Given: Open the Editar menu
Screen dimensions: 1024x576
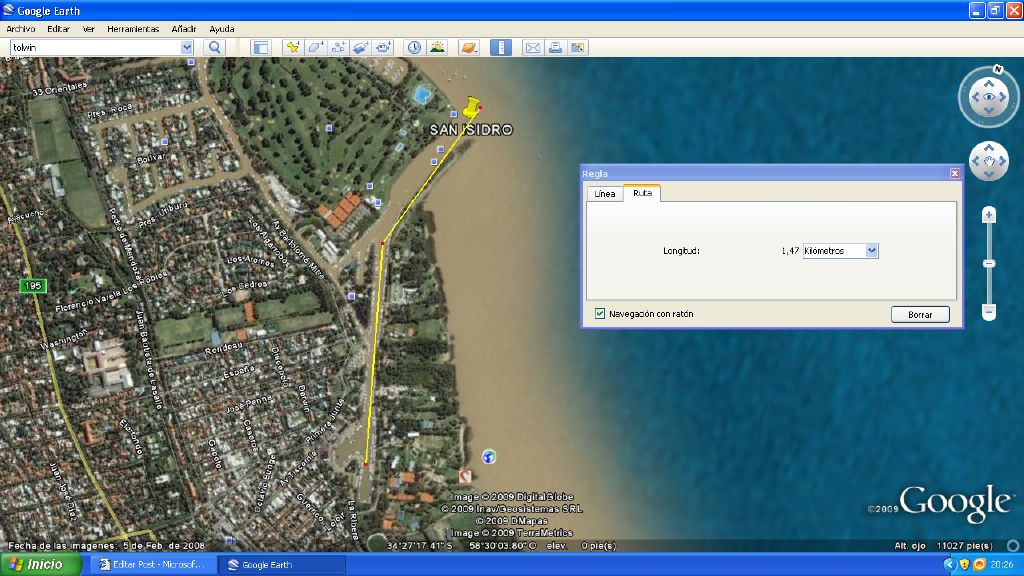Looking at the screenshot, I should pyautogui.click(x=58, y=29).
